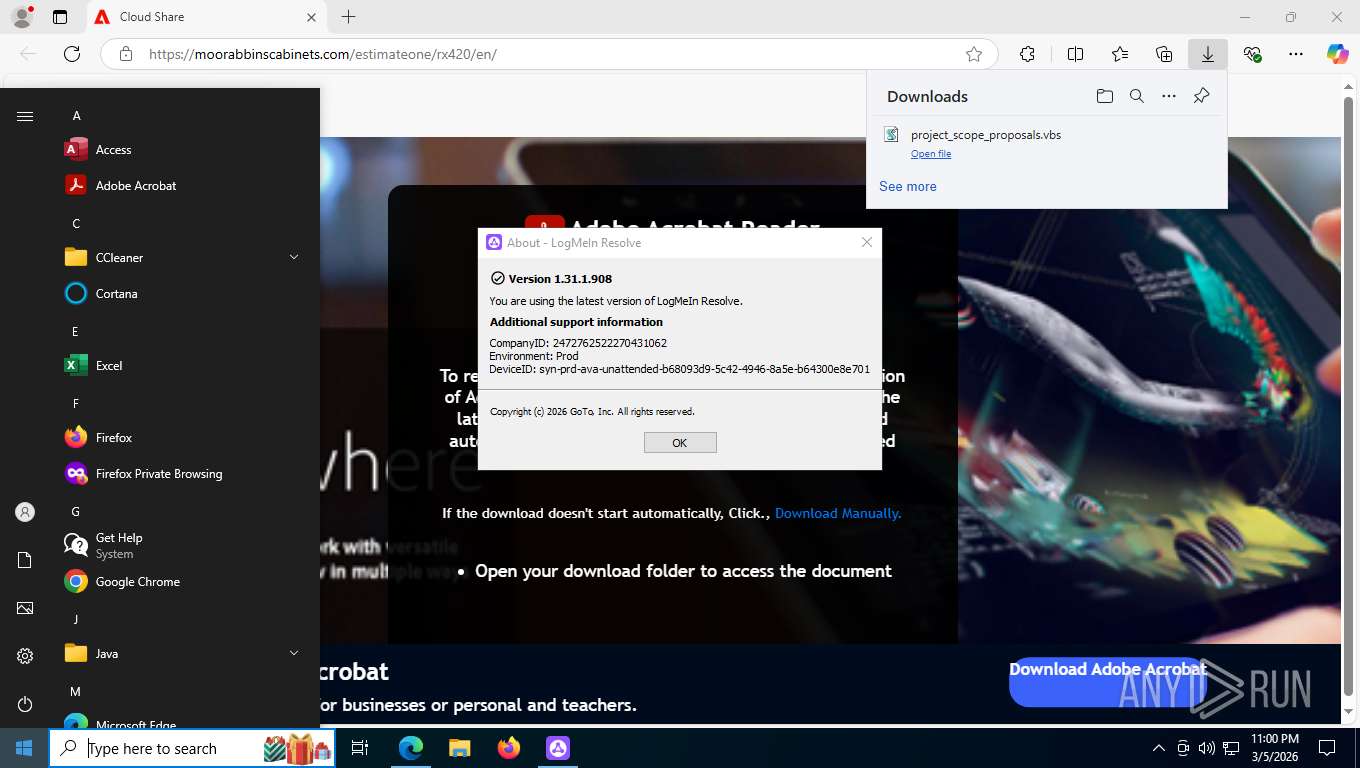Open Edge Settings and more menu
Screen dimensions: 1360x768
coord(1296,54)
